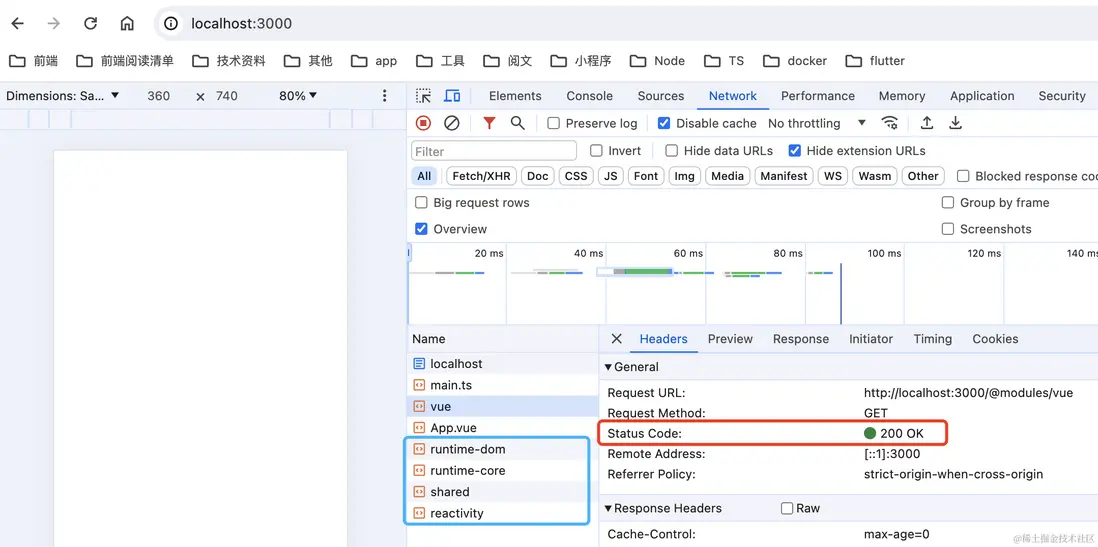Viewport: 1098px width, 547px height.
Task: Click the localhost:3000 address bar
Action: tap(625, 24)
